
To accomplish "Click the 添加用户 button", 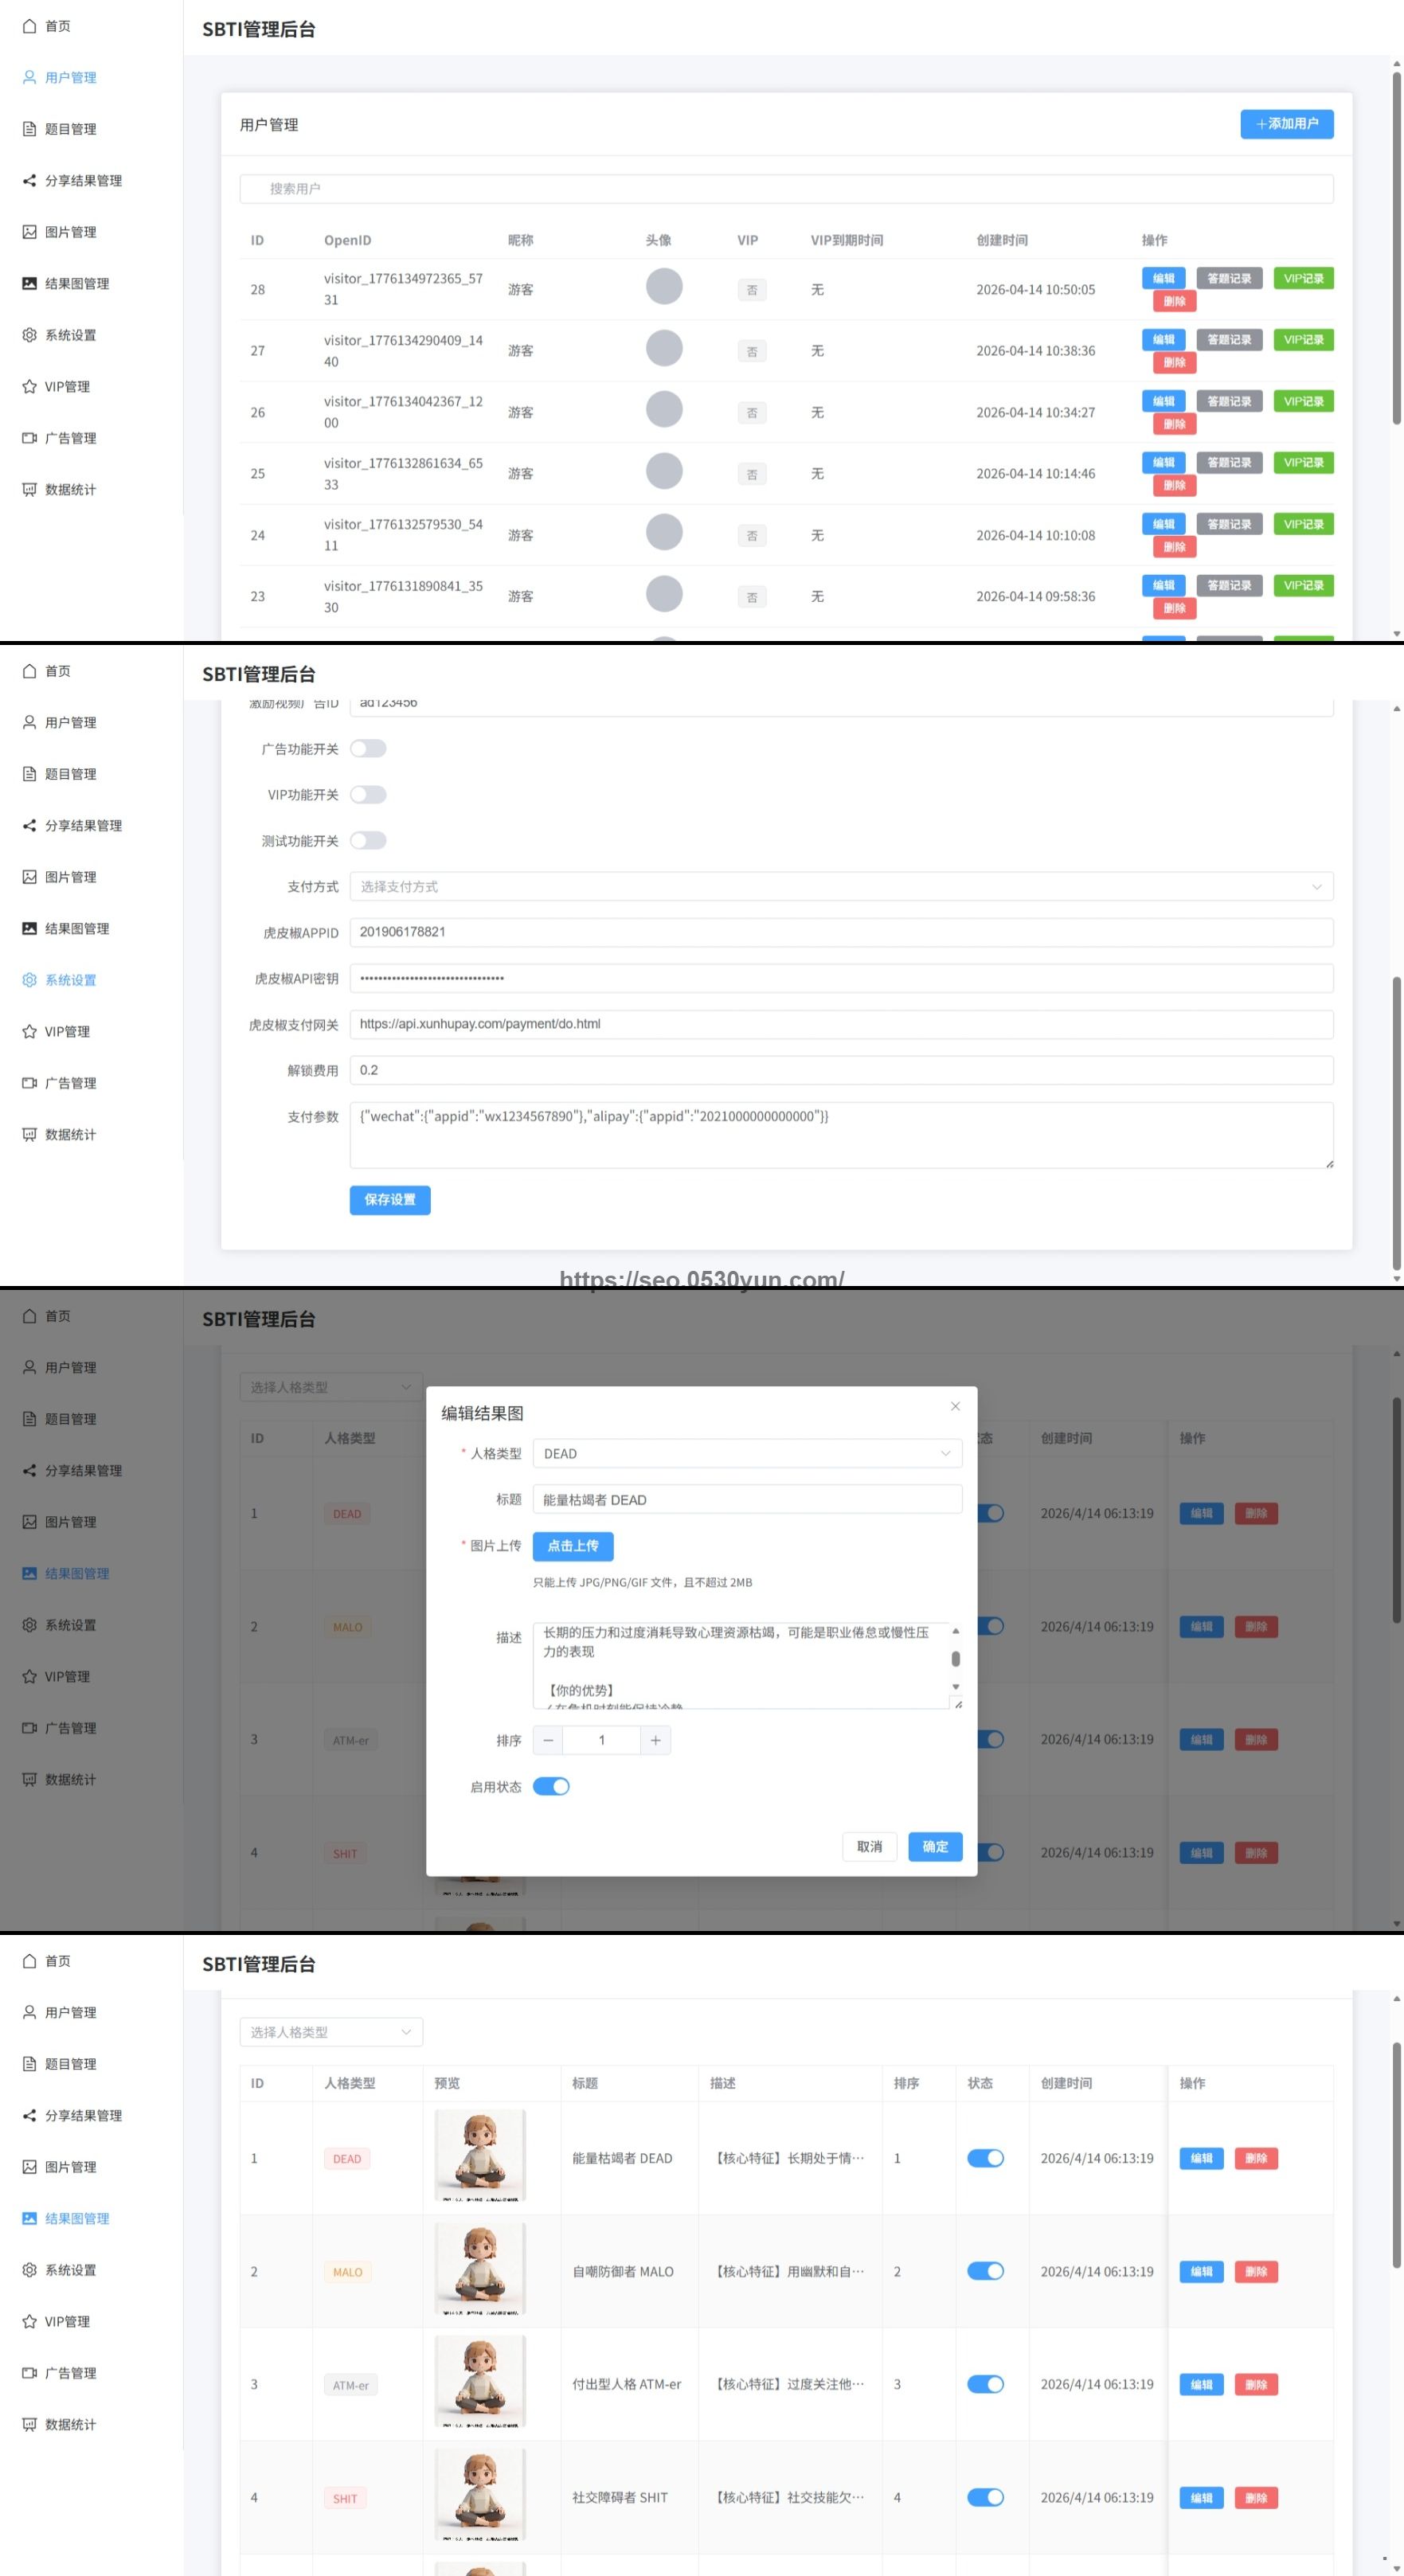I will (x=1287, y=124).
